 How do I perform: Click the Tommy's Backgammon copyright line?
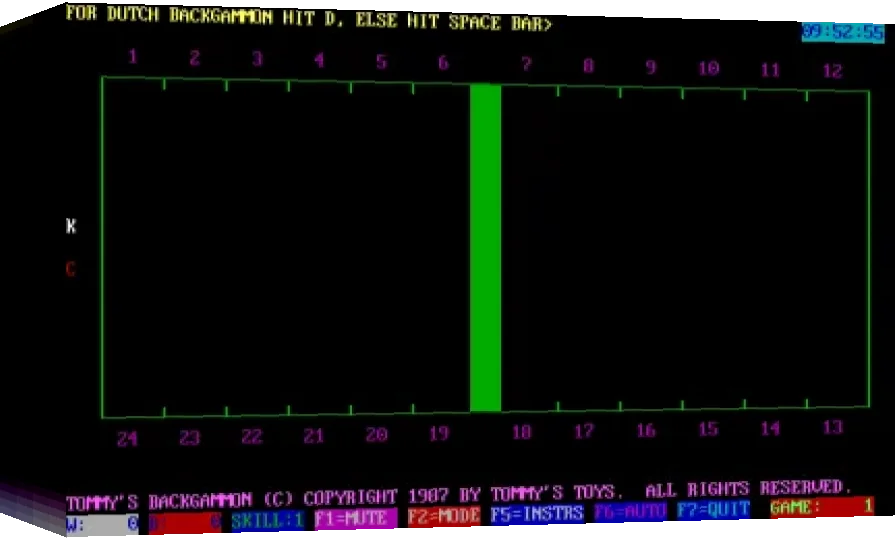tap(459, 495)
